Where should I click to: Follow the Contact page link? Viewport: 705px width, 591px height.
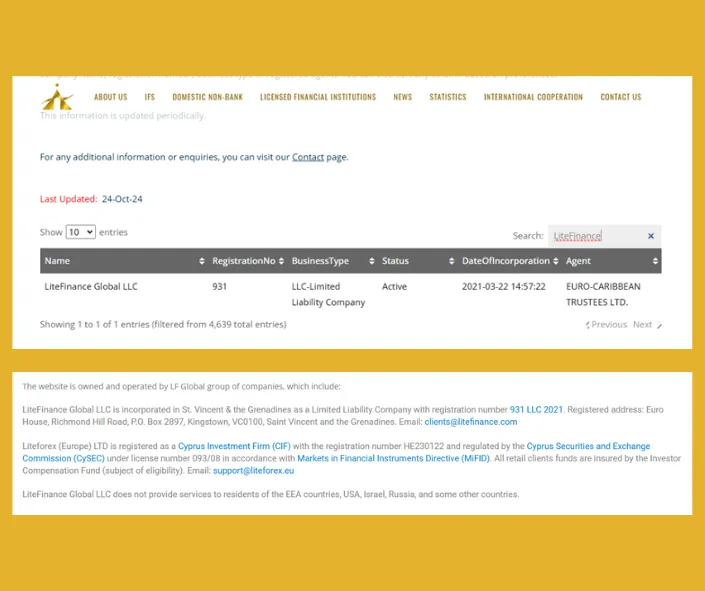308,157
